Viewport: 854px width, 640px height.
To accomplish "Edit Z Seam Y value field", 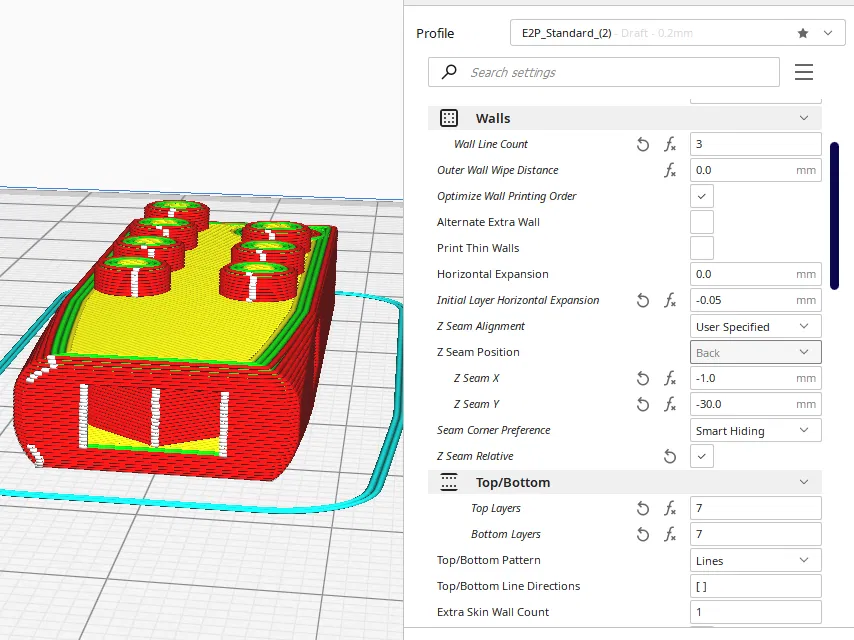I will coord(755,404).
